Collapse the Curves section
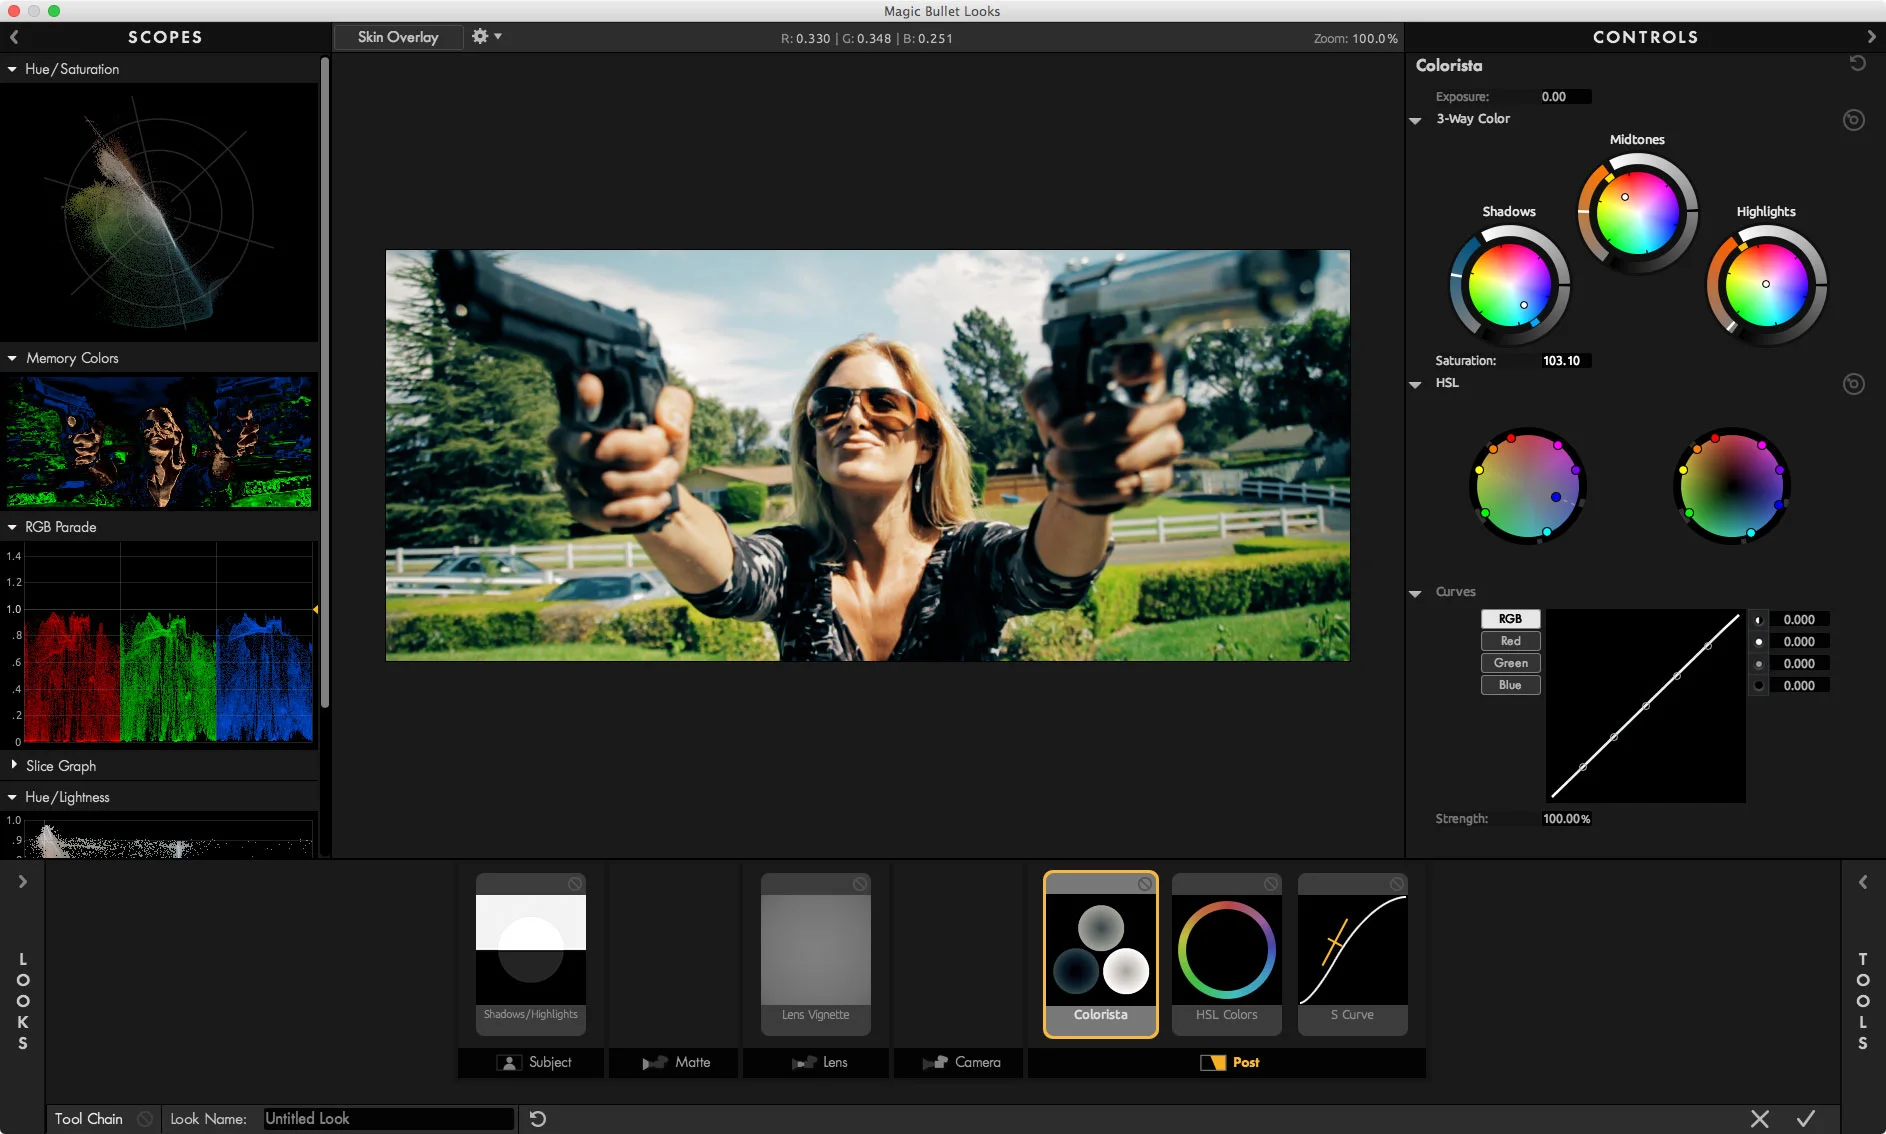Viewport: 1886px width, 1134px height. [x=1415, y=593]
